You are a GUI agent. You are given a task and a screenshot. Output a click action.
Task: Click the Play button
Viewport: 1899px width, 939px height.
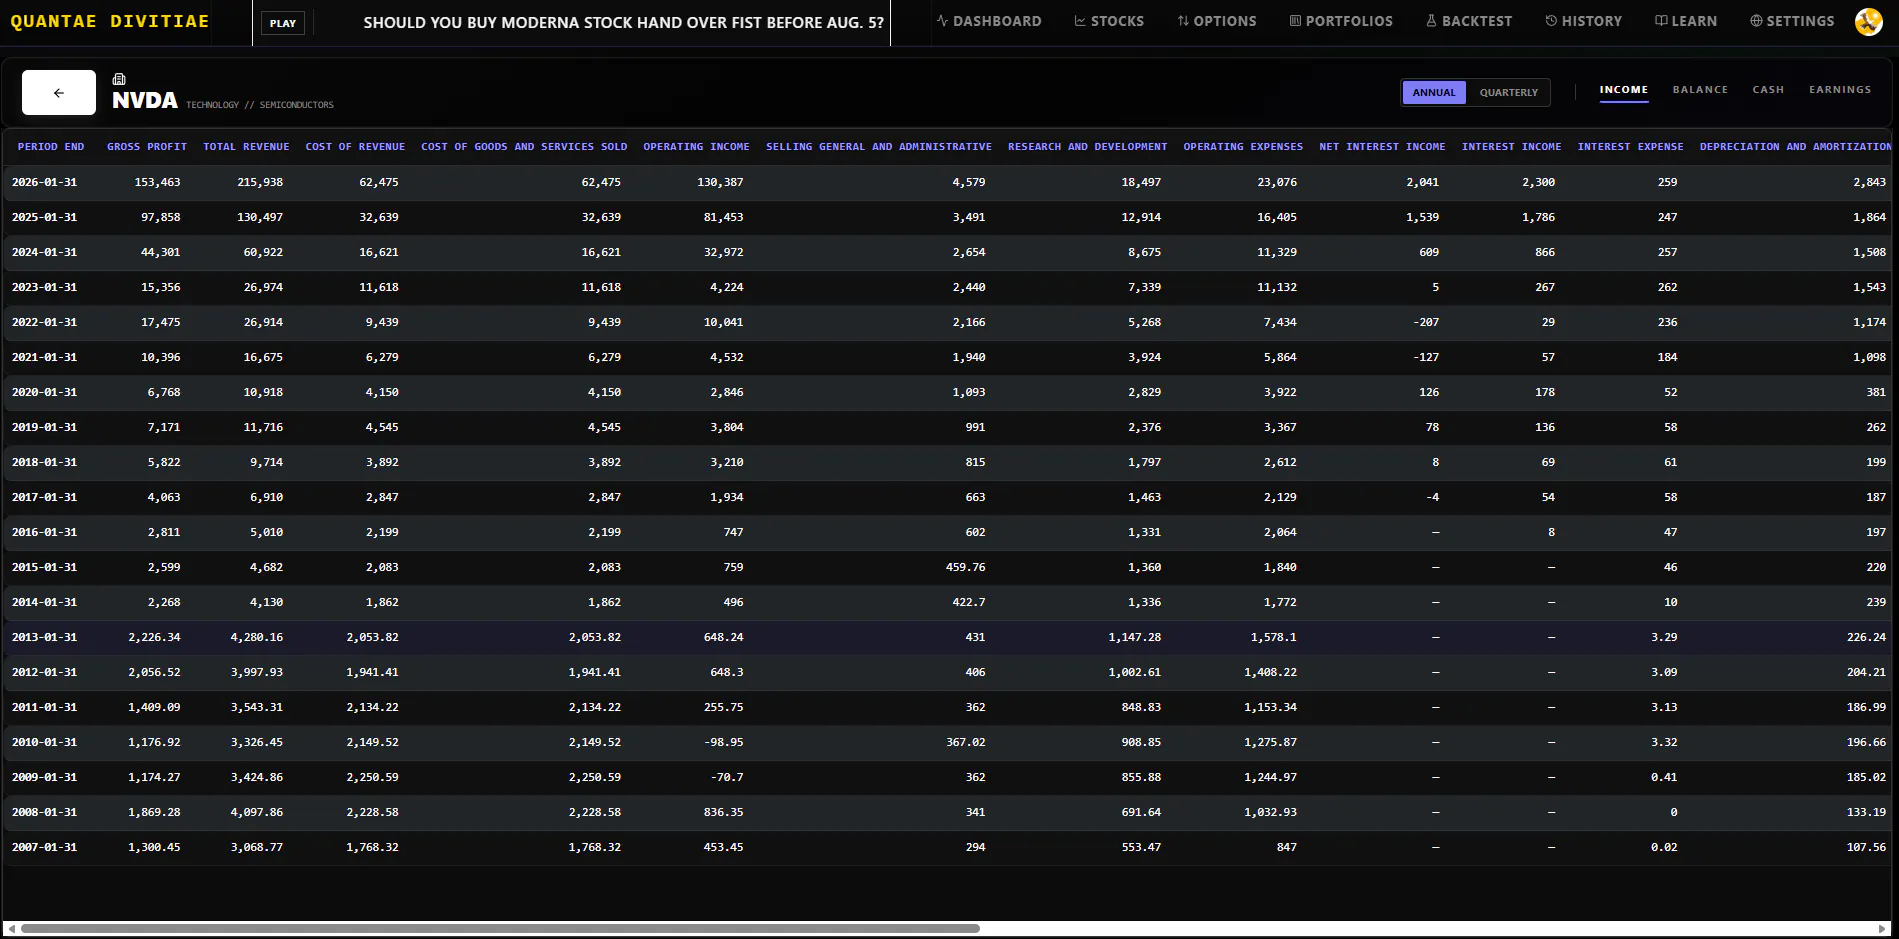click(x=283, y=23)
